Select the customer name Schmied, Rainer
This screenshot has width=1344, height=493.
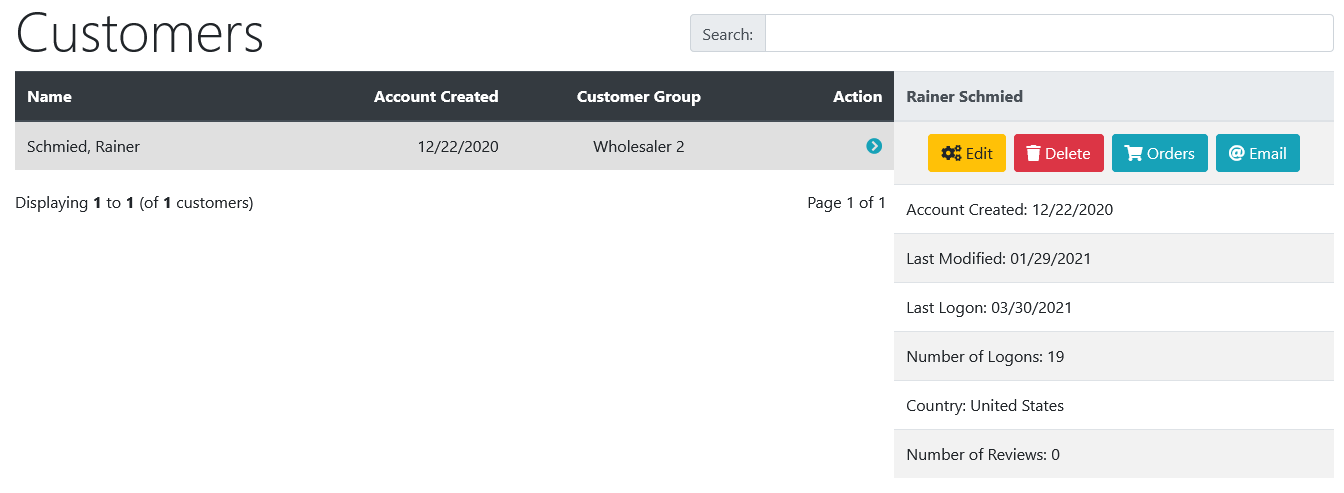click(84, 147)
